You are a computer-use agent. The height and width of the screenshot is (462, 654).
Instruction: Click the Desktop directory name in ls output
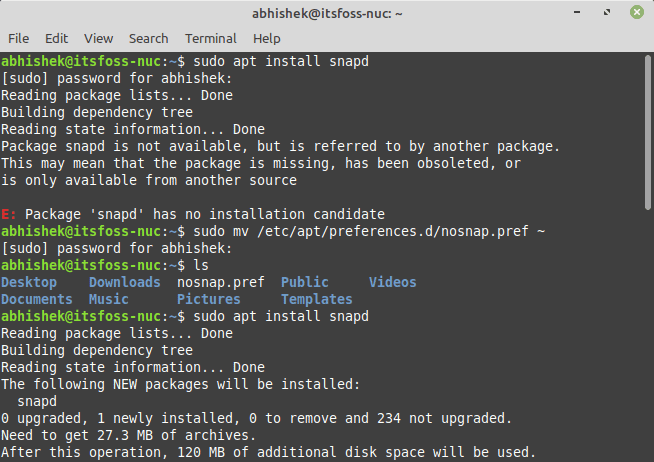tap(29, 282)
